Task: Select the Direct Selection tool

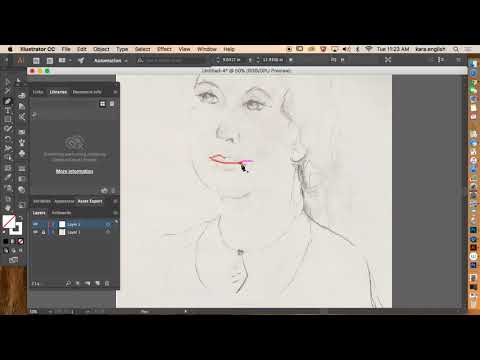Action: 18,80
